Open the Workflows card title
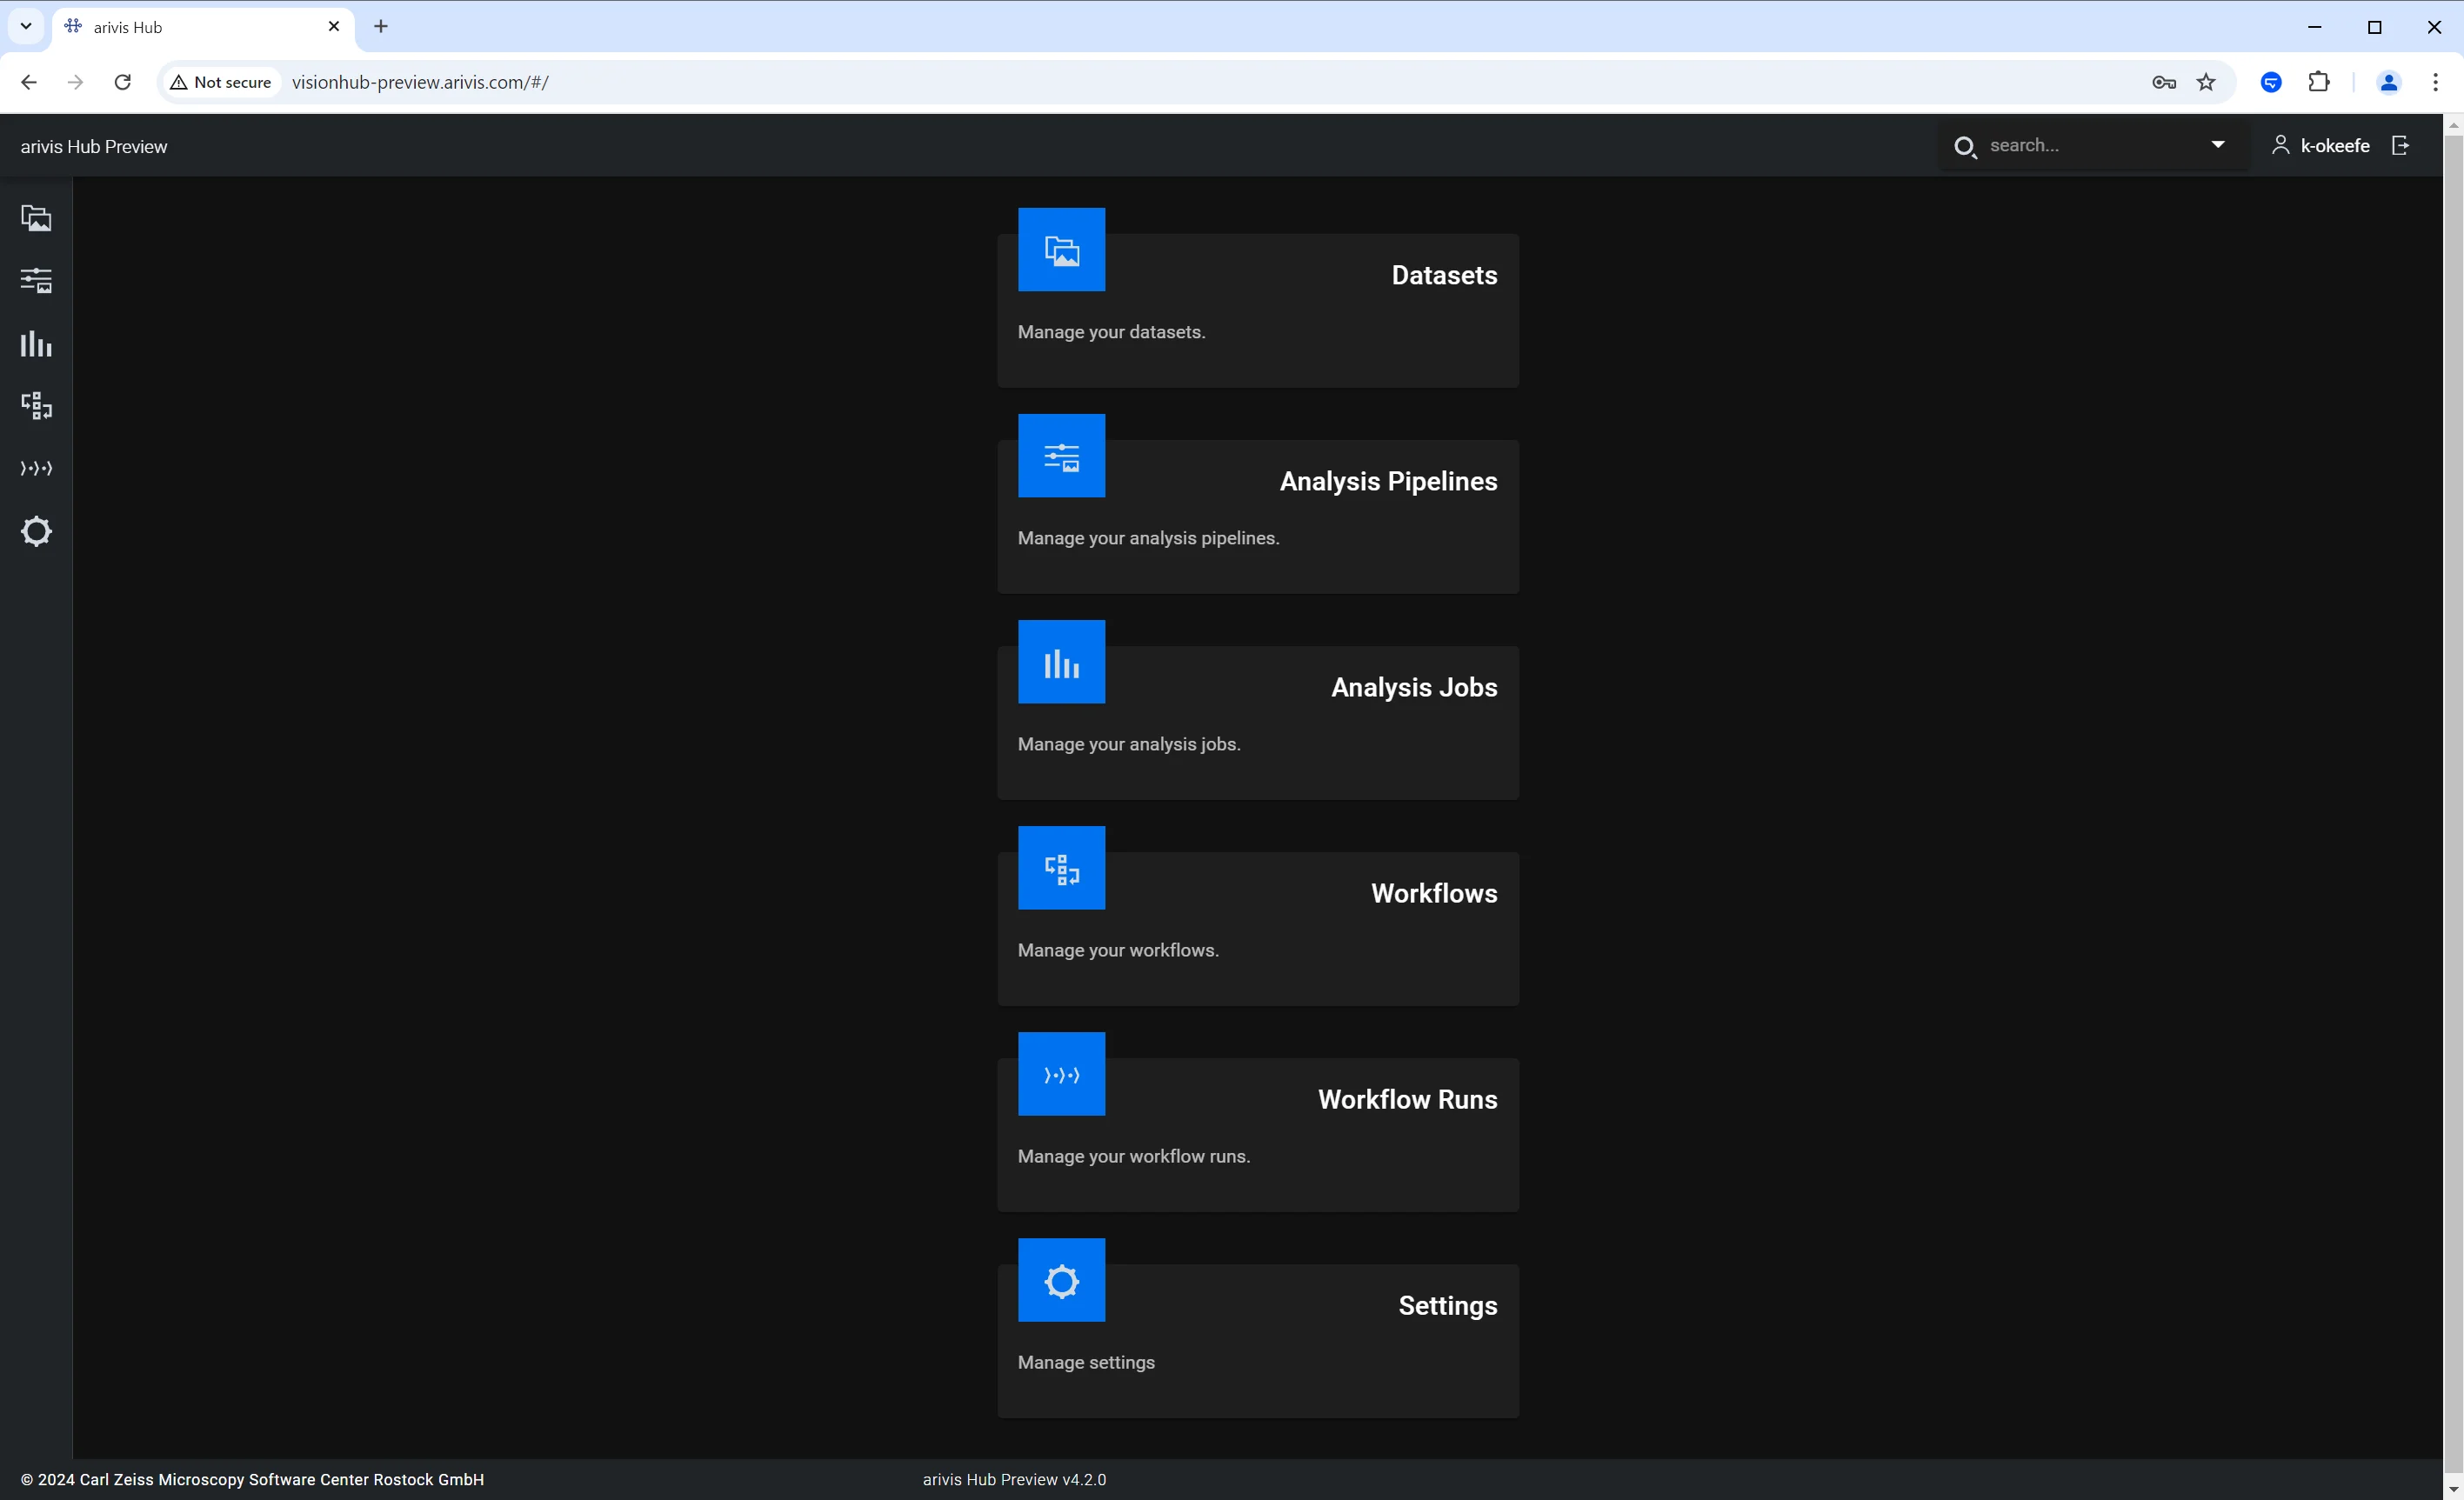Screen dimensions: 2464x1500 tap(1434, 893)
